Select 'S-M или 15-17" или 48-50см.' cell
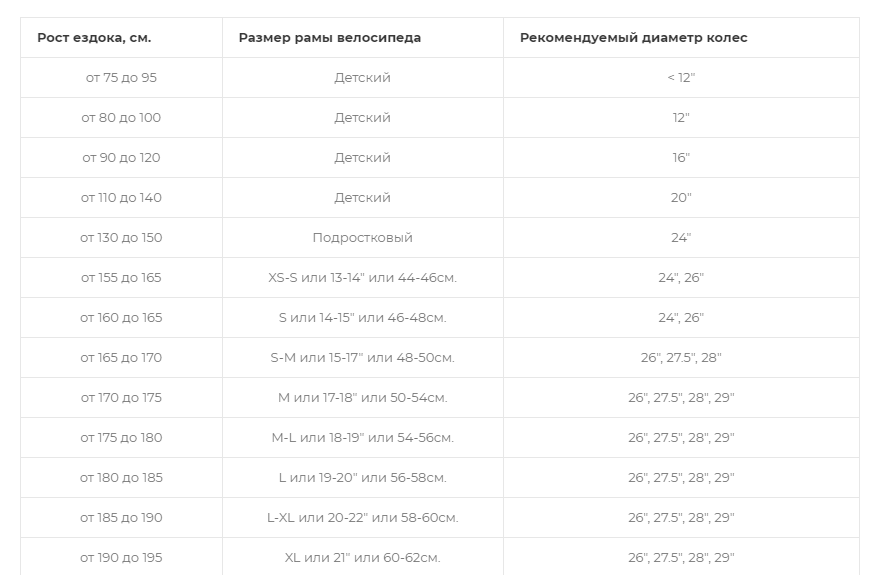 363,358
